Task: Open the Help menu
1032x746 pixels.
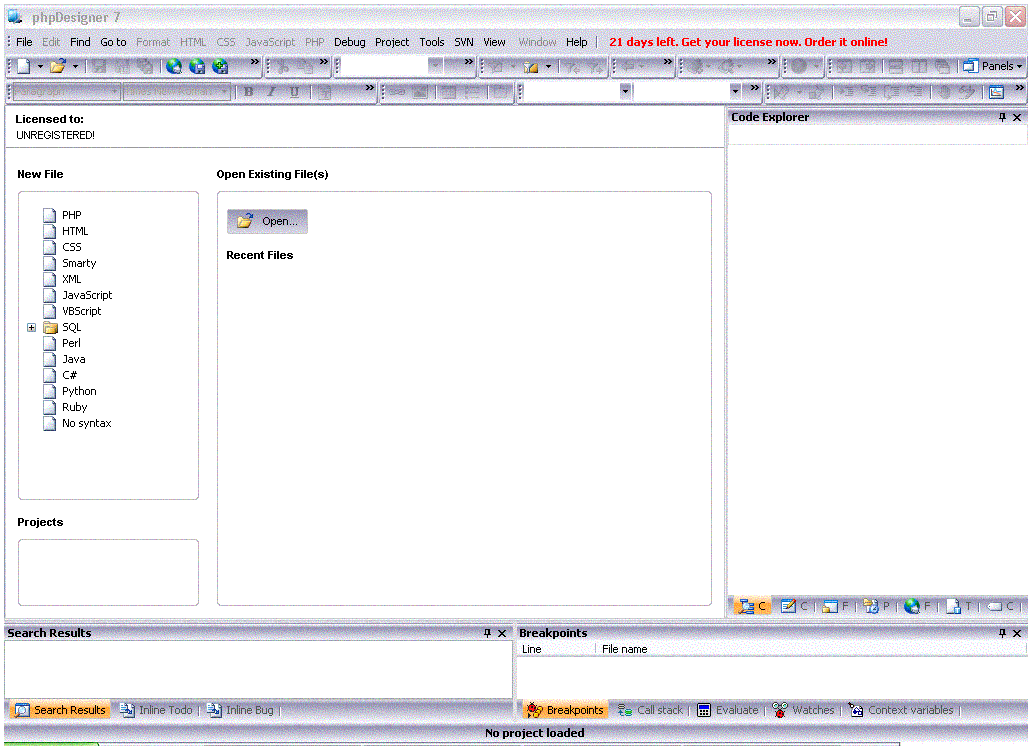Action: click(x=577, y=41)
